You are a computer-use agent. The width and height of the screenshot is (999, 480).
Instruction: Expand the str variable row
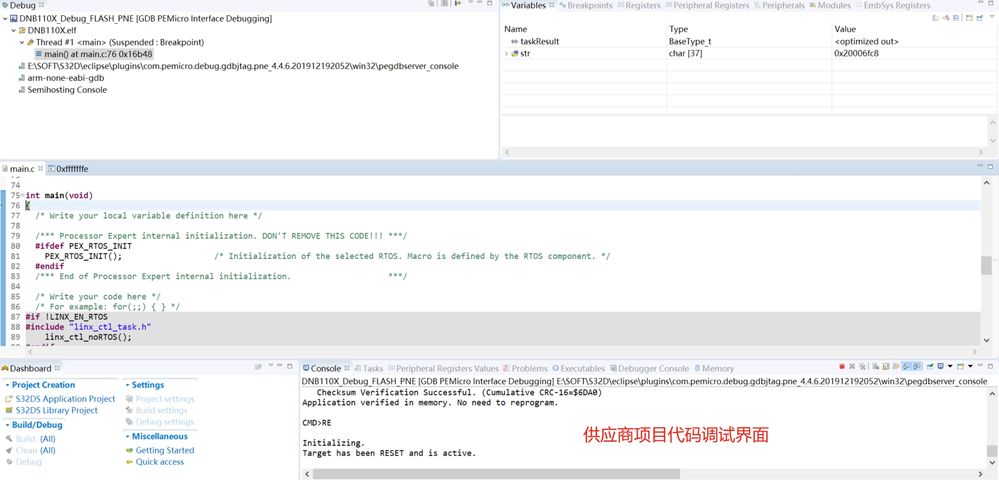click(x=507, y=54)
